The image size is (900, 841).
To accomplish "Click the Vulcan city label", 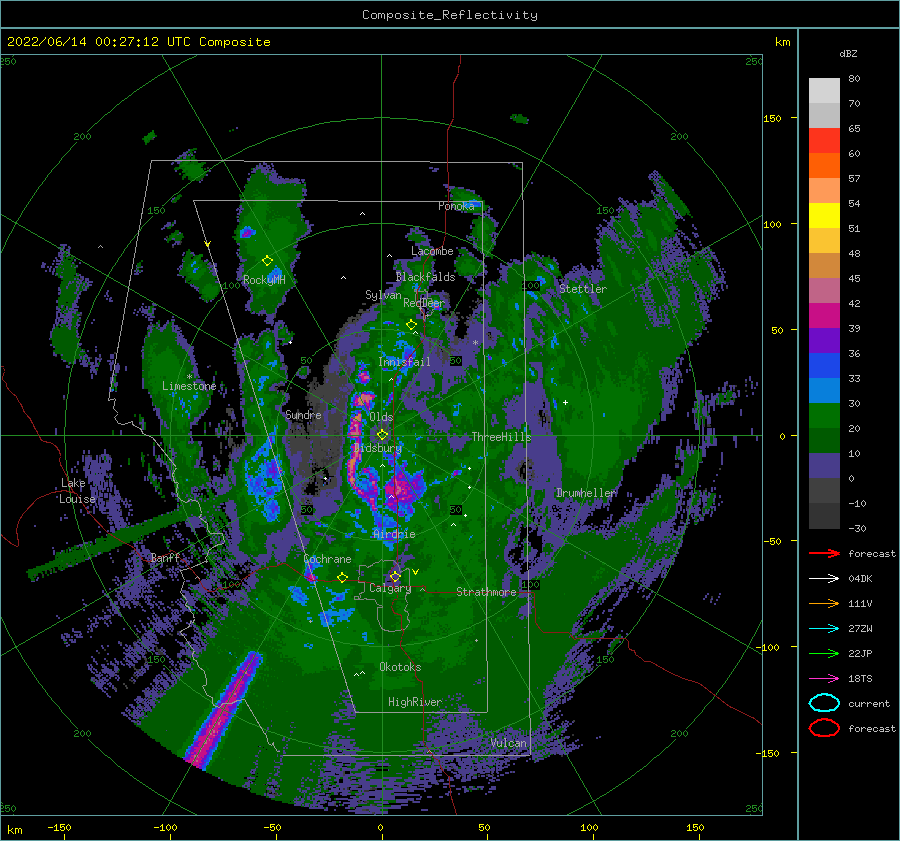I will (x=508, y=743).
